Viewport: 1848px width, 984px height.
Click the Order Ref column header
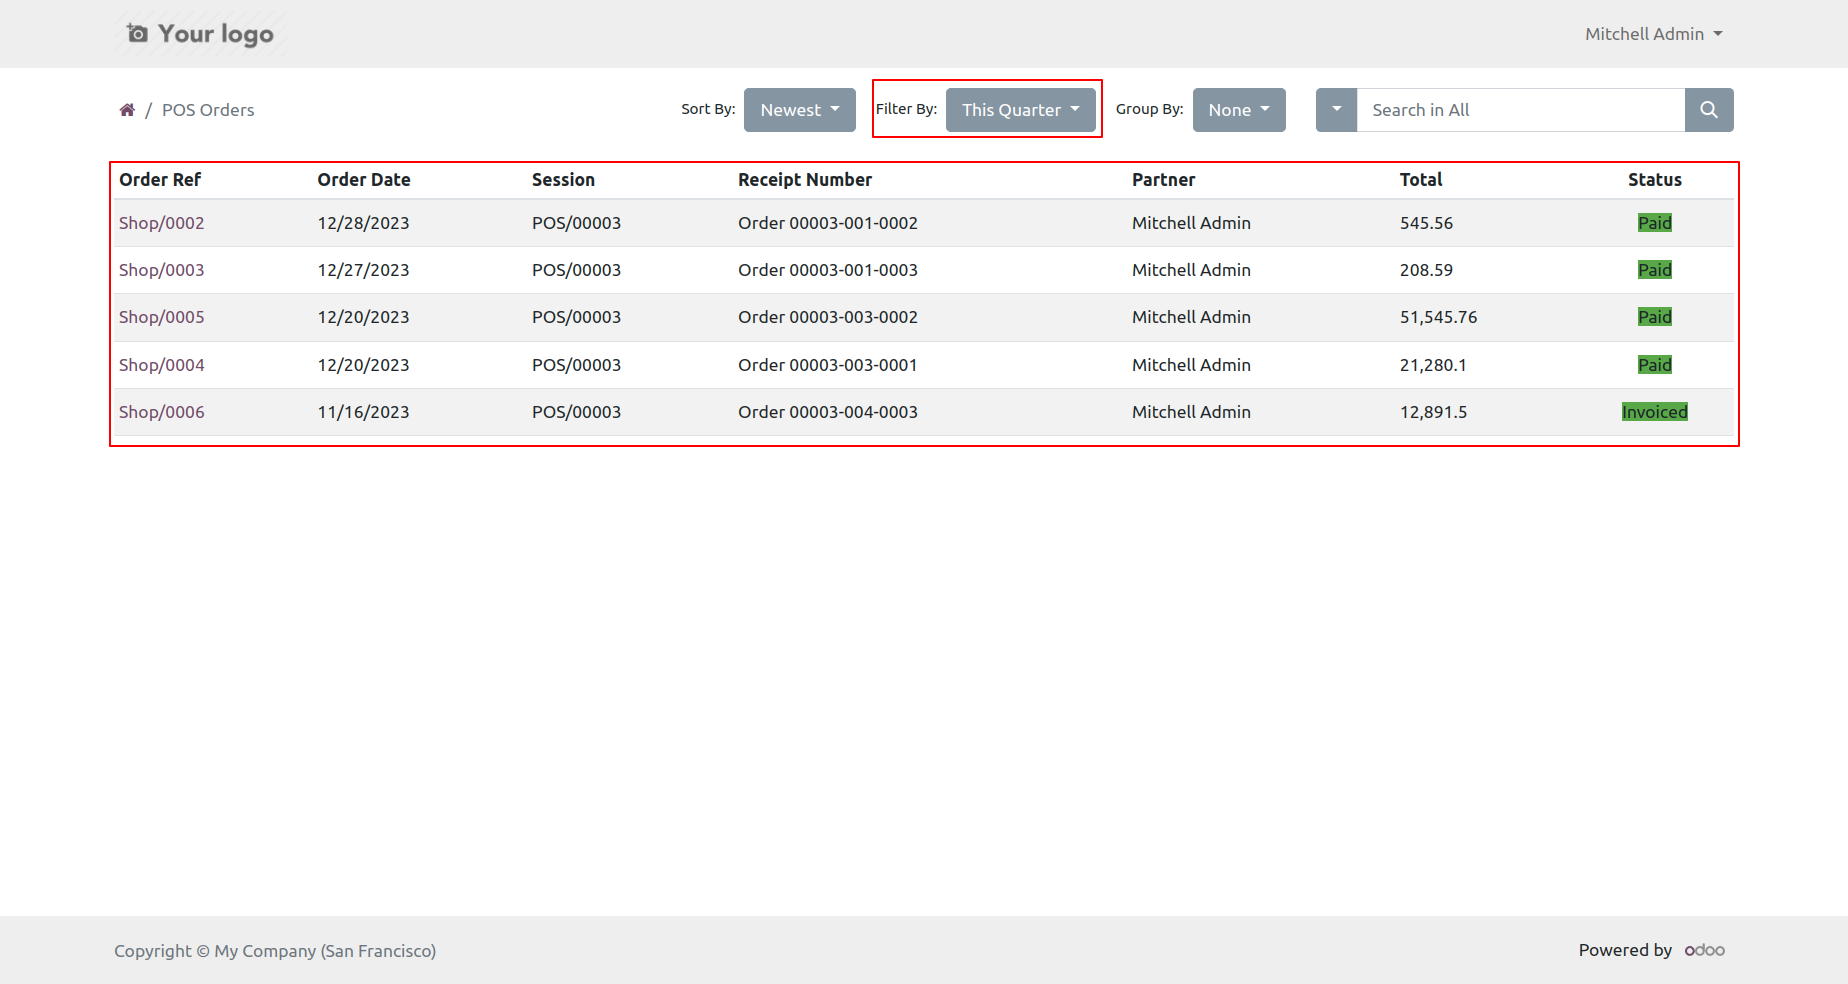click(x=160, y=180)
